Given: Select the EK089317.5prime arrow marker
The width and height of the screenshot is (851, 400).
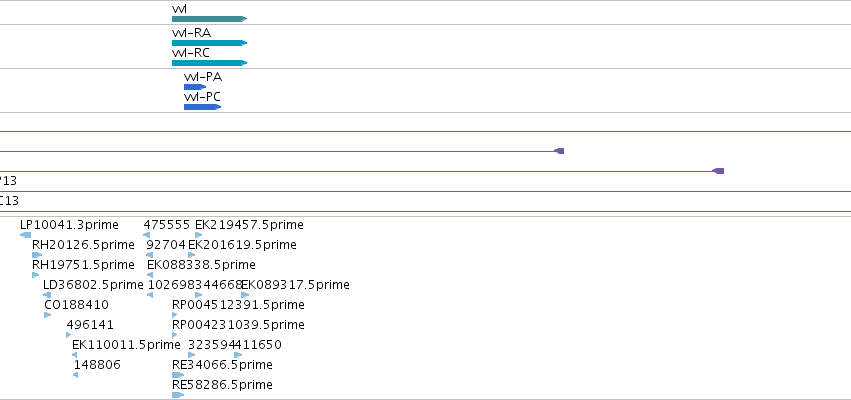Looking at the screenshot, I should click(245, 295).
